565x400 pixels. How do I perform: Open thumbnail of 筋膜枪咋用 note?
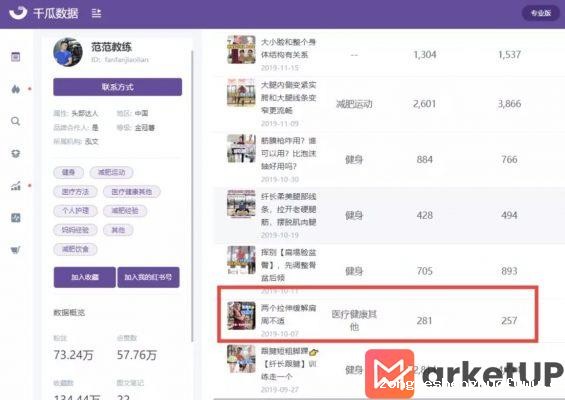click(x=241, y=148)
